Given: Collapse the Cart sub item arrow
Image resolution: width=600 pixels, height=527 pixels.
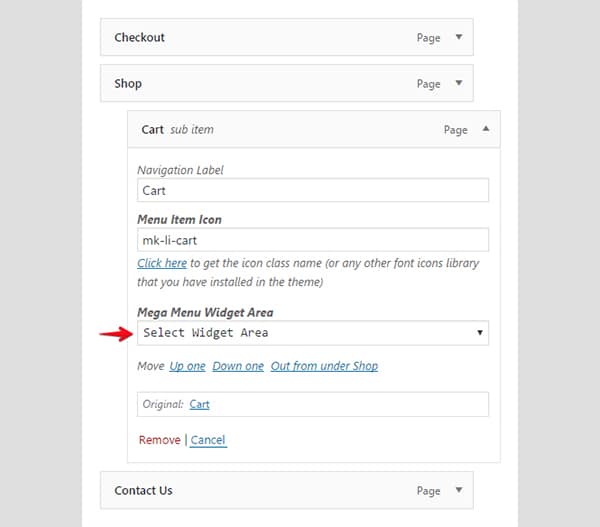Looking at the screenshot, I should (486, 129).
